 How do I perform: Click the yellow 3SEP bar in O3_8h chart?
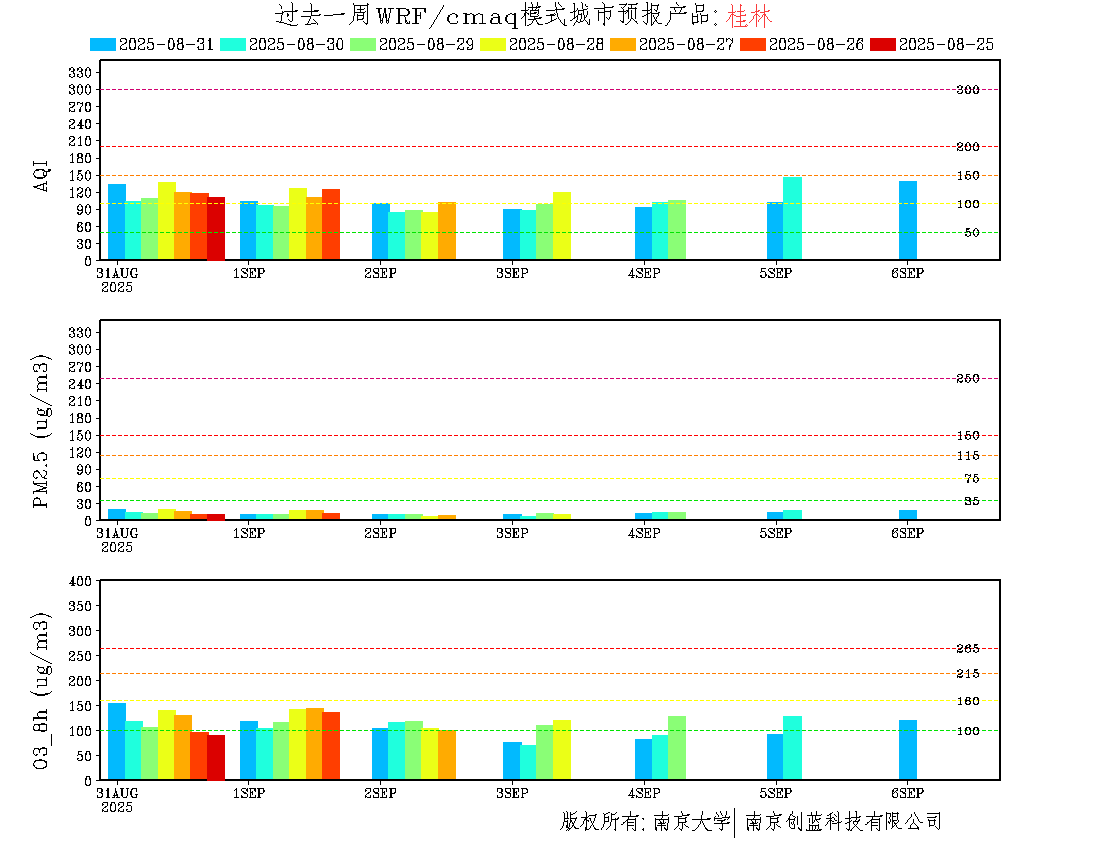pyautogui.click(x=562, y=750)
